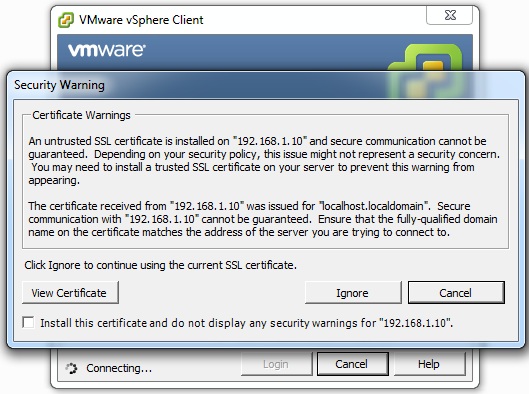The image size is (529, 394).
Task: Click the 'VMware vSphere Client' title text
Action: click(x=141, y=20)
